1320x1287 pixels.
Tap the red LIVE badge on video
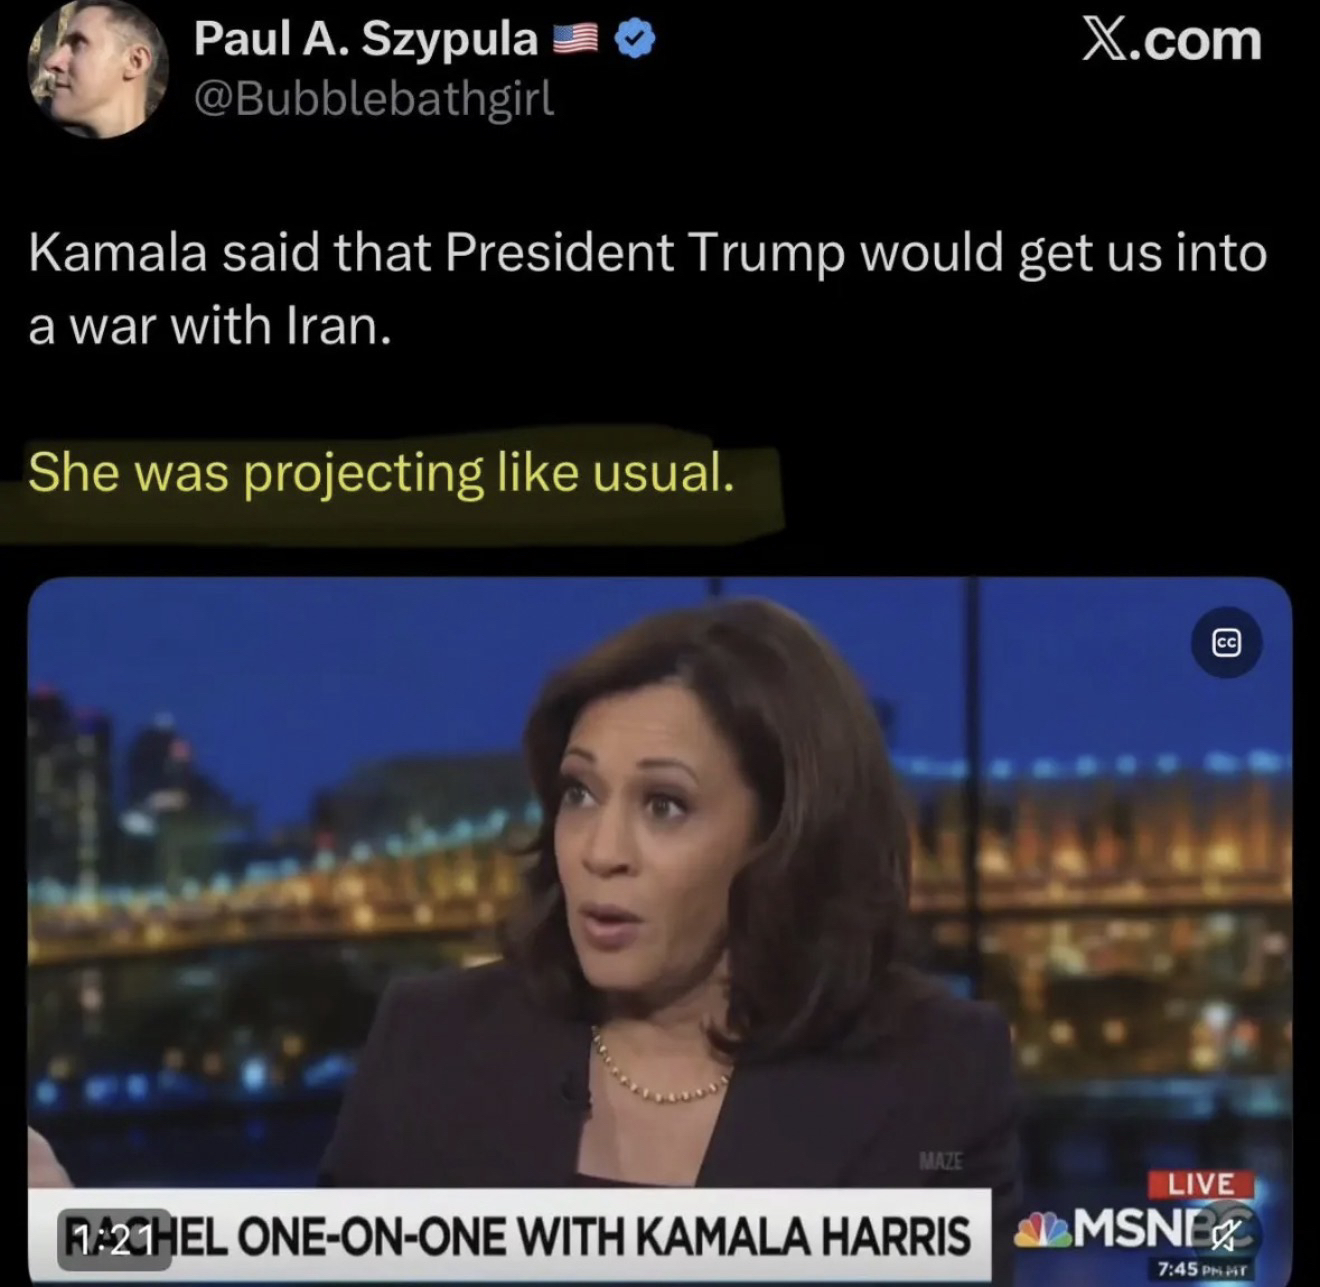pyautogui.click(x=1200, y=1185)
